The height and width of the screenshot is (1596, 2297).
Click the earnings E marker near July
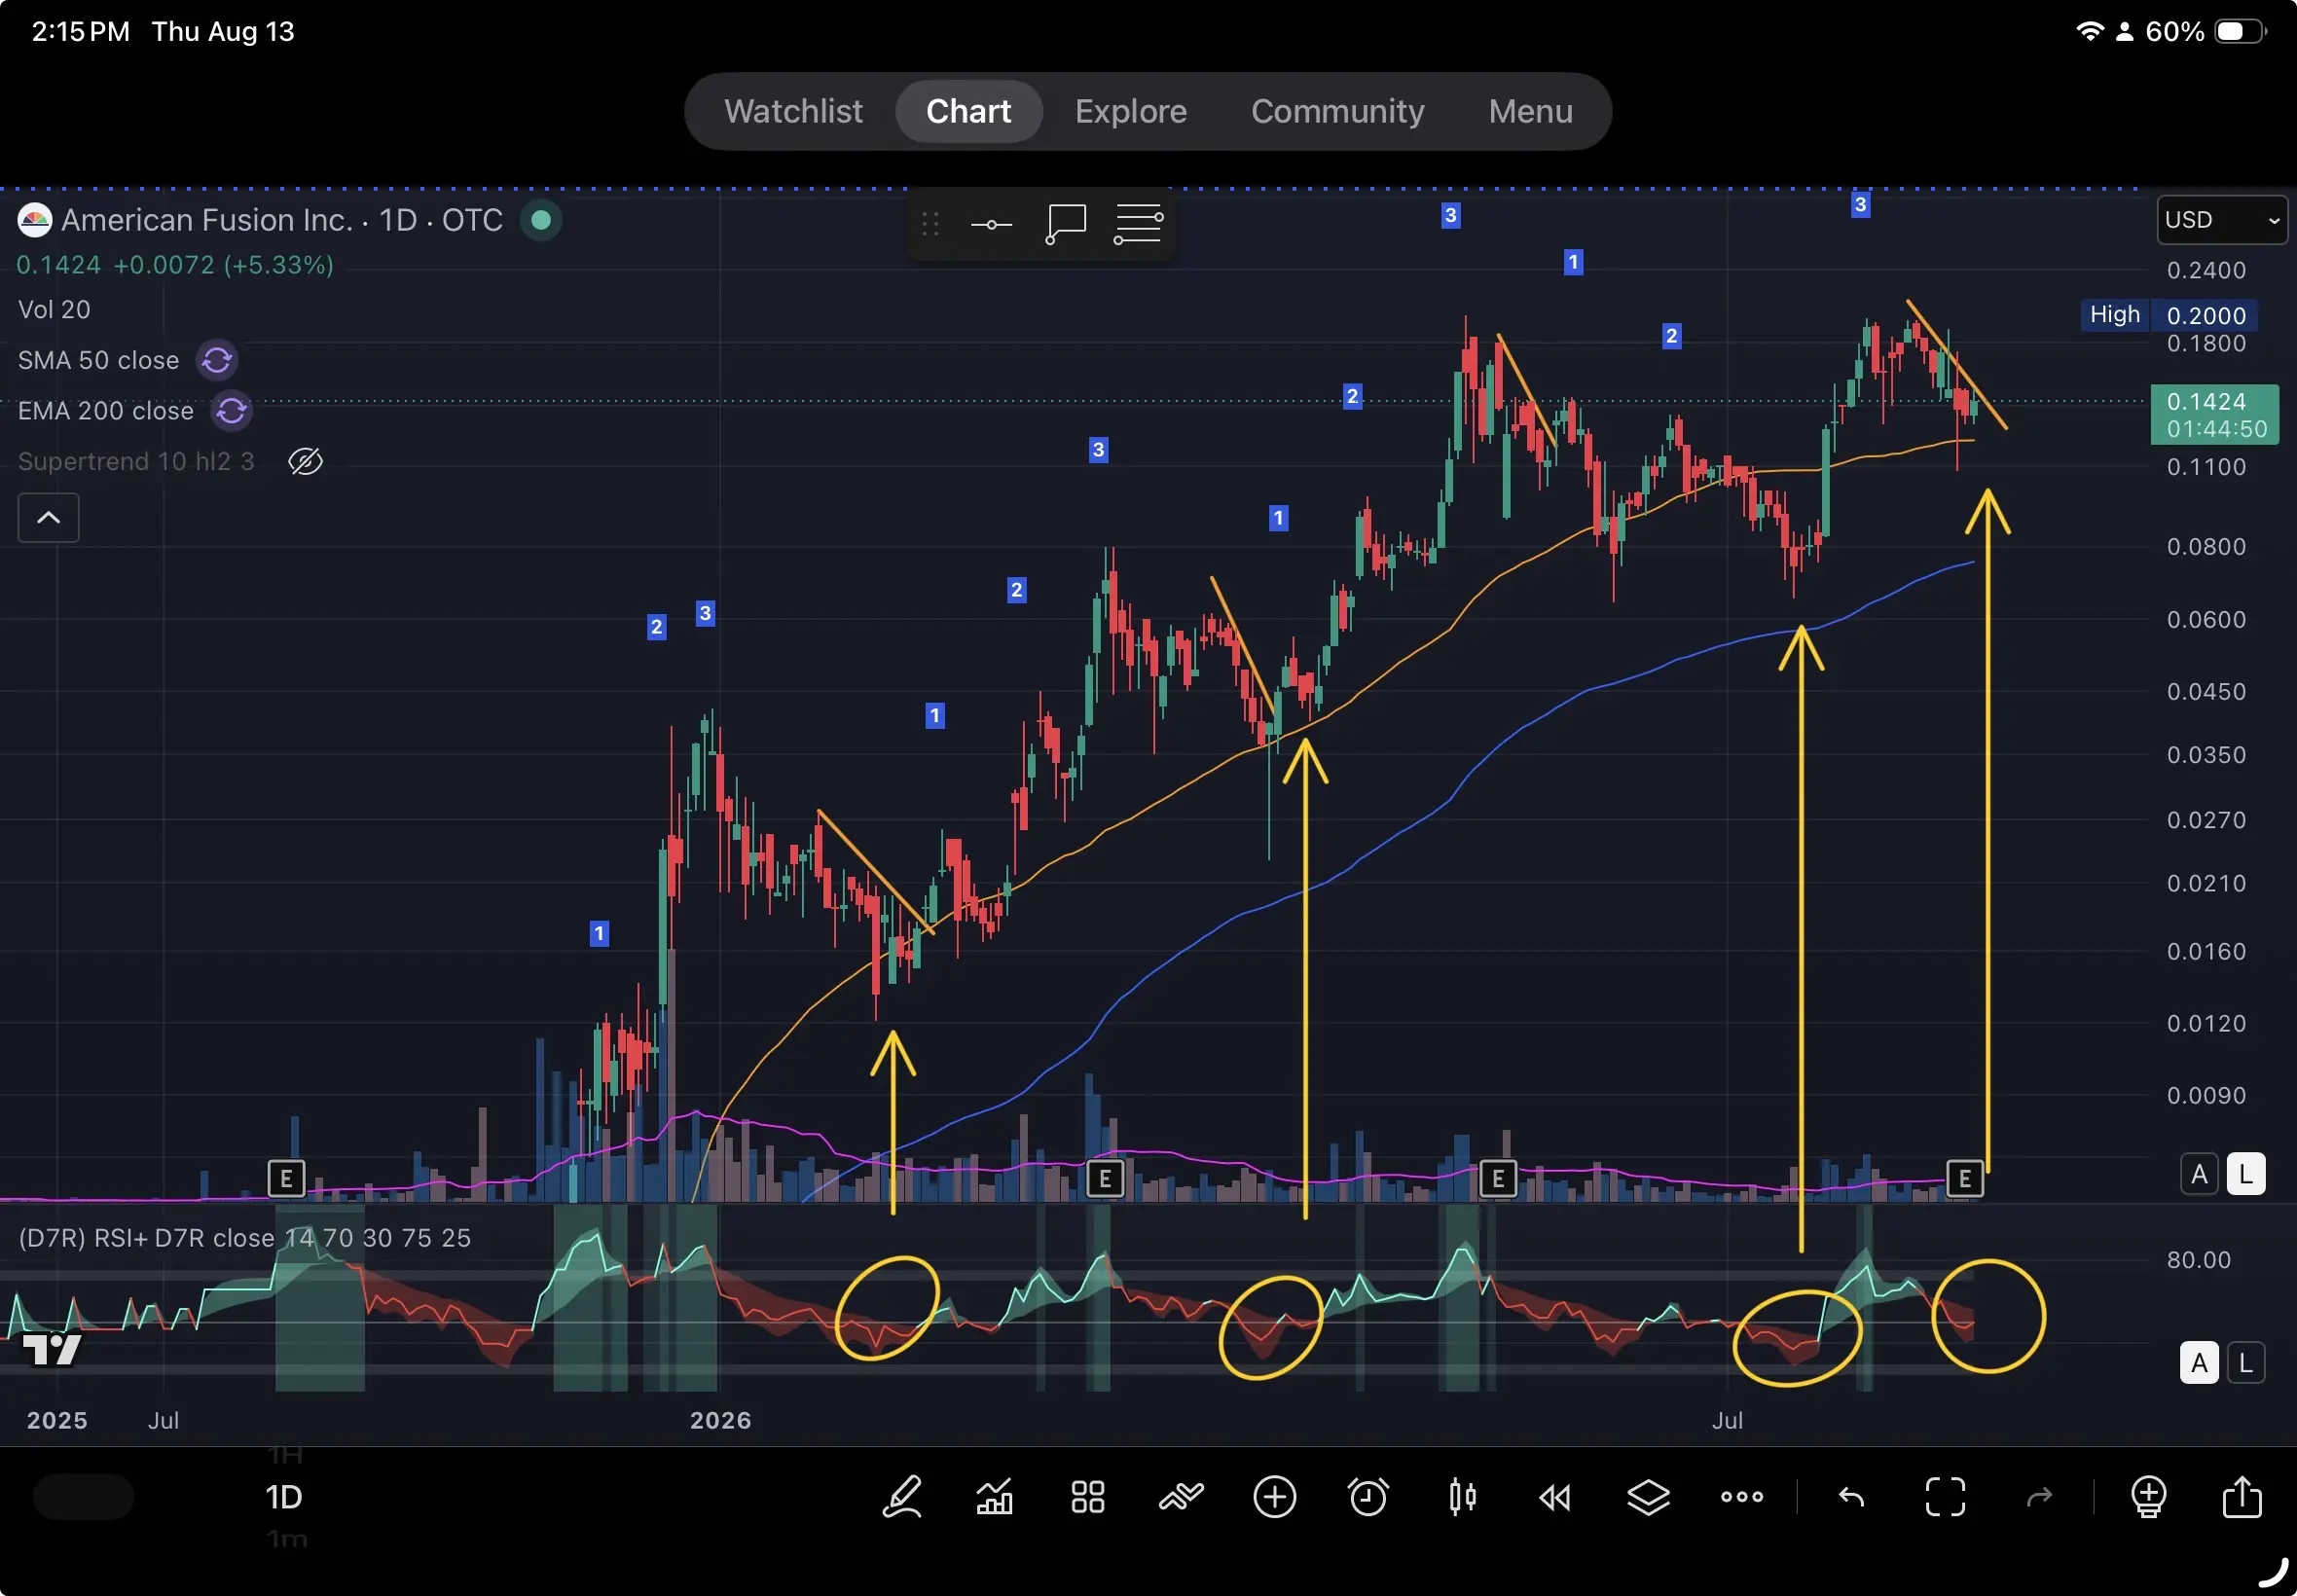(1964, 1179)
